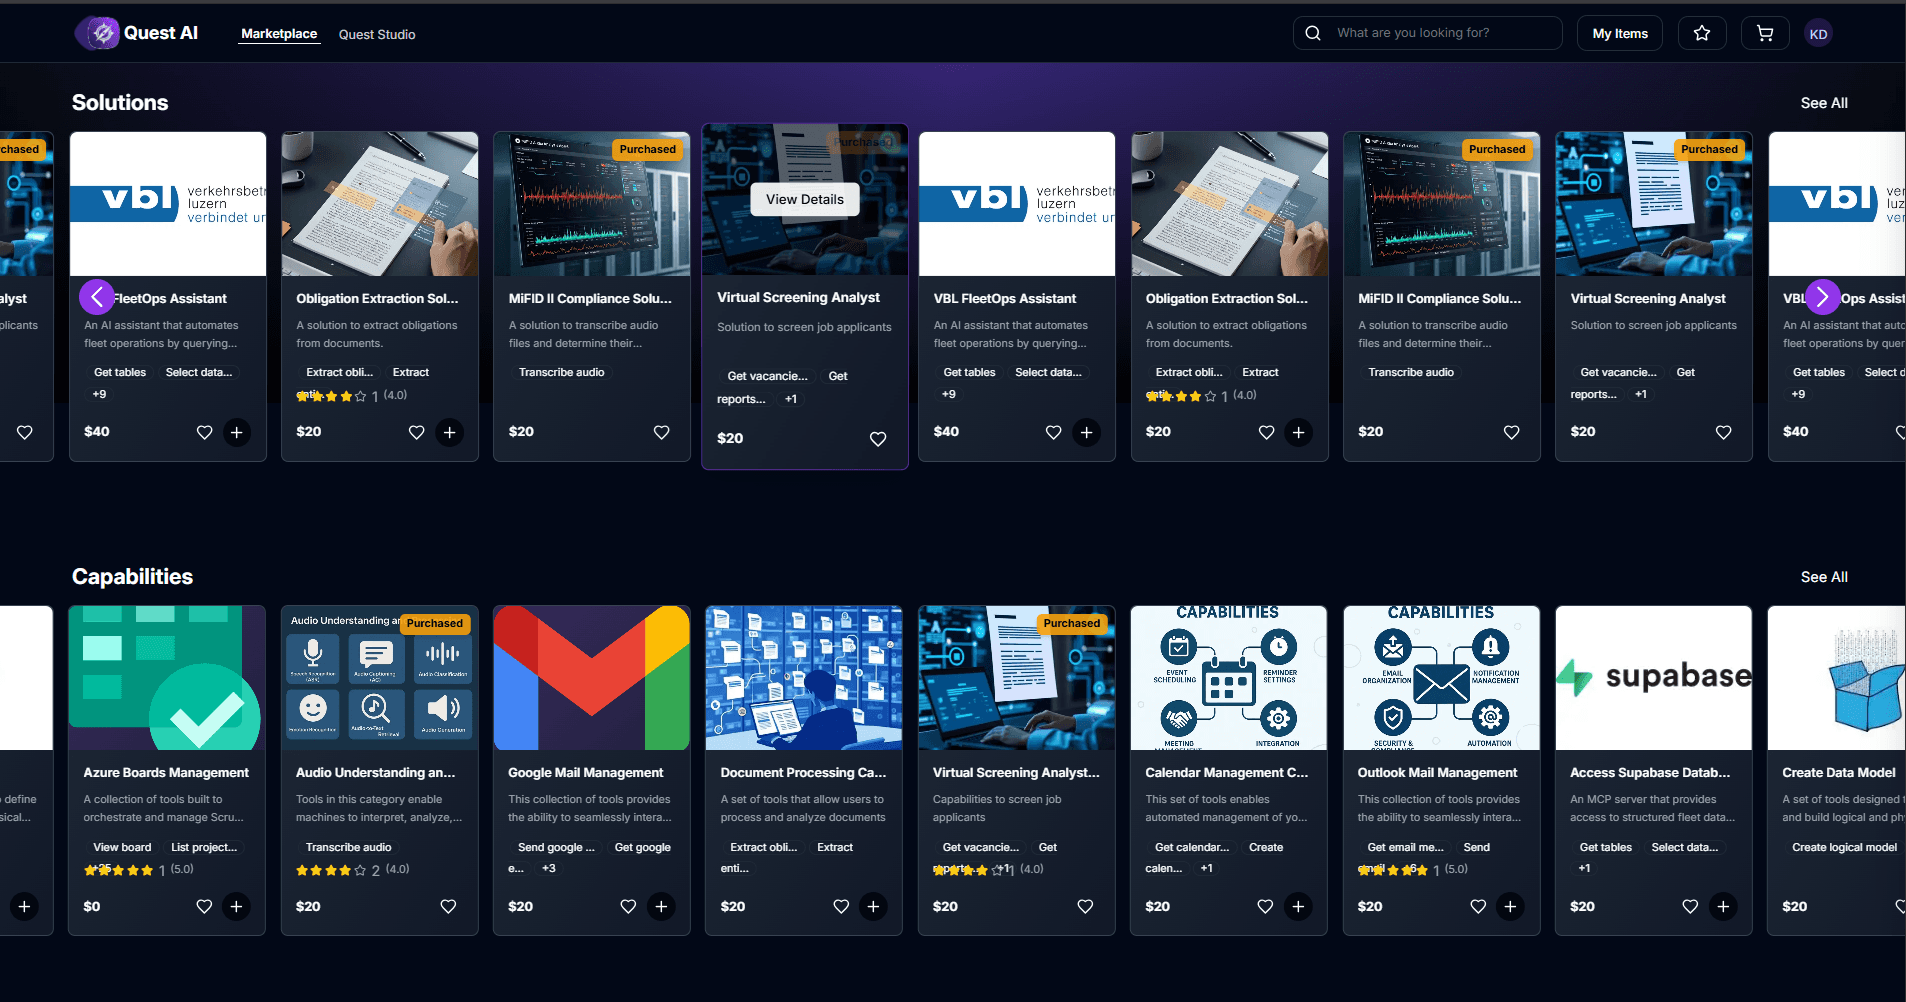This screenshot has width=1906, height=1002.
Task: Favorite the MiFID II Compliance solution heart
Action: click(x=661, y=432)
